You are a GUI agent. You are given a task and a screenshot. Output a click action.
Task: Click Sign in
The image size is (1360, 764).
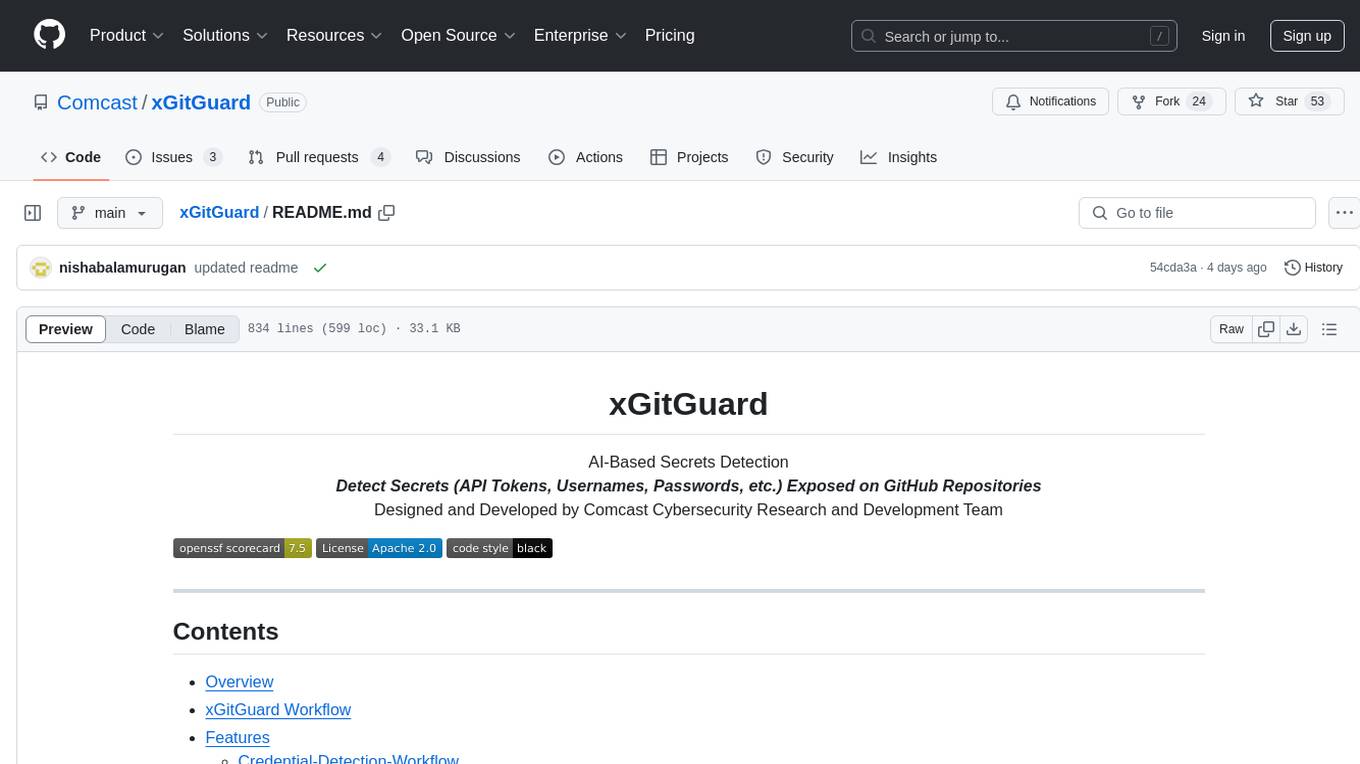(1223, 36)
